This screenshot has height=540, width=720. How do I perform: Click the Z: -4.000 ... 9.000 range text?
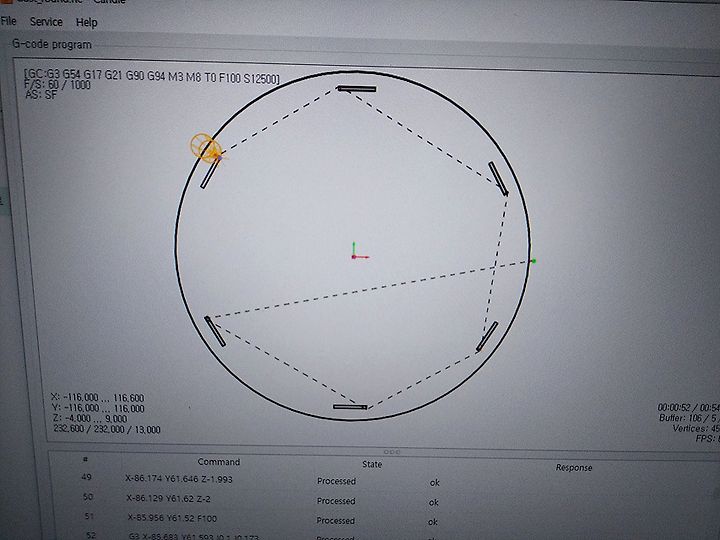point(90,419)
